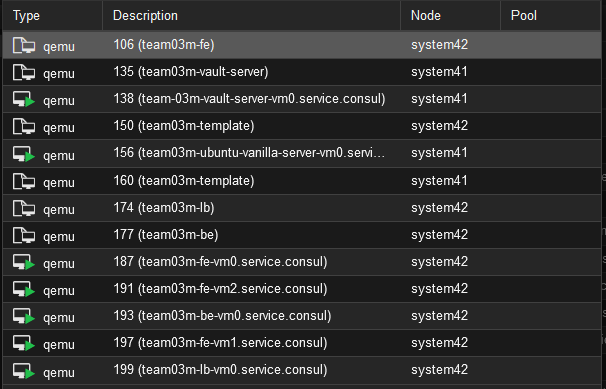Click the template icon for 174 team03m-lb

pyautogui.click(x=24, y=209)
